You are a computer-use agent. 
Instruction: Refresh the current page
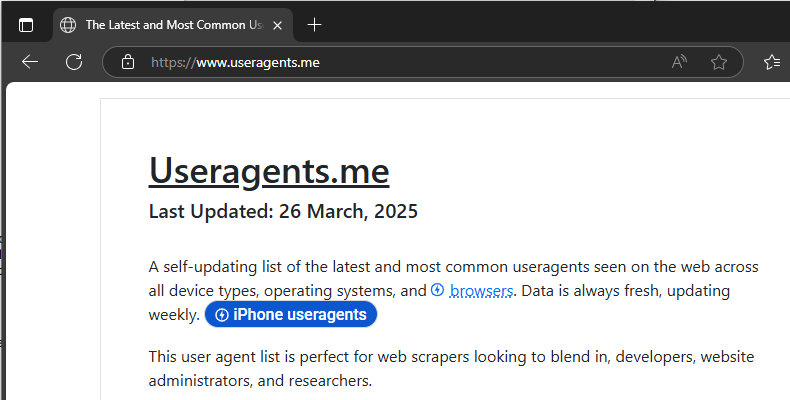(x=74, y=62)
